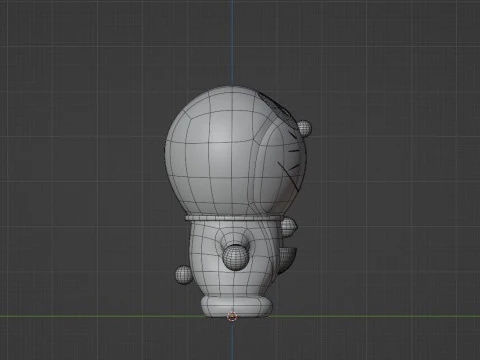
Task: Select the small tail sphere behind the body
Action: (184, 275)
